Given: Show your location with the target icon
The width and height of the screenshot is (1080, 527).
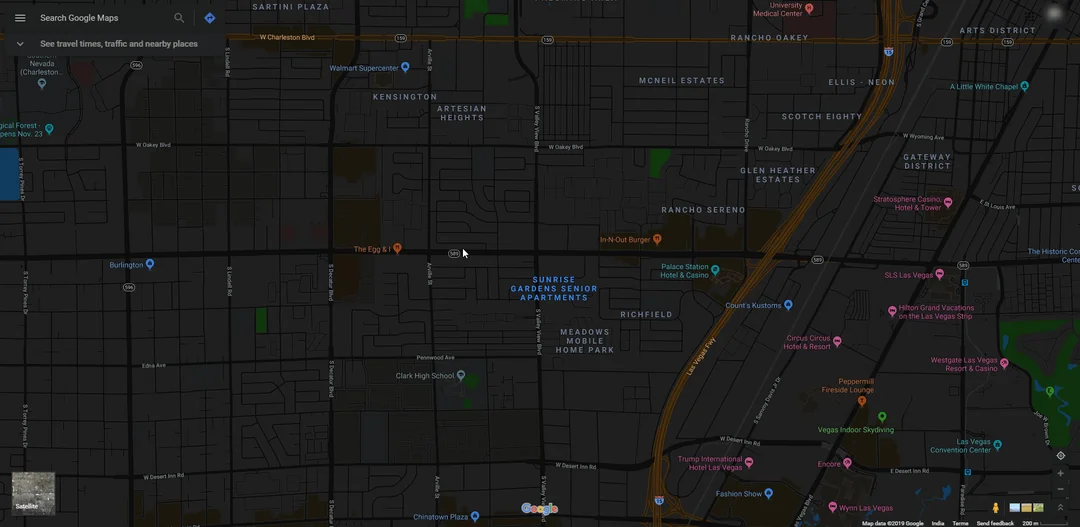Looking at the screenshot, I should pos(1061,455).
